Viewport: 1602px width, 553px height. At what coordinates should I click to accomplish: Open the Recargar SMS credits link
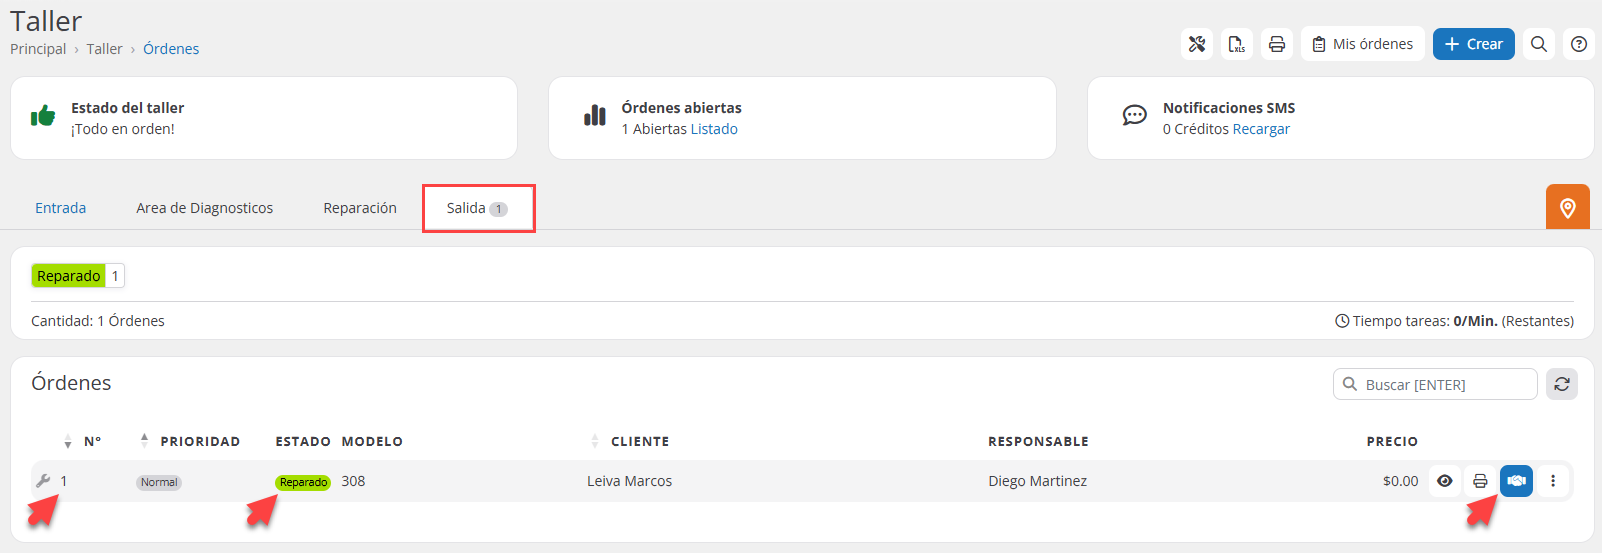pos(1260,129)
